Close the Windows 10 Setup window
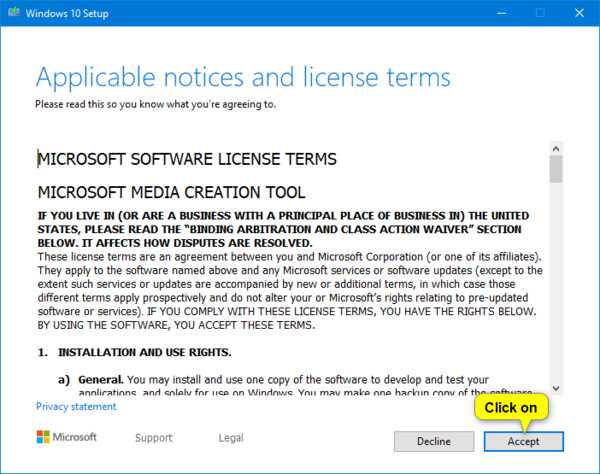The height and width of the screenshot is (474, 600). click(581, 13)
